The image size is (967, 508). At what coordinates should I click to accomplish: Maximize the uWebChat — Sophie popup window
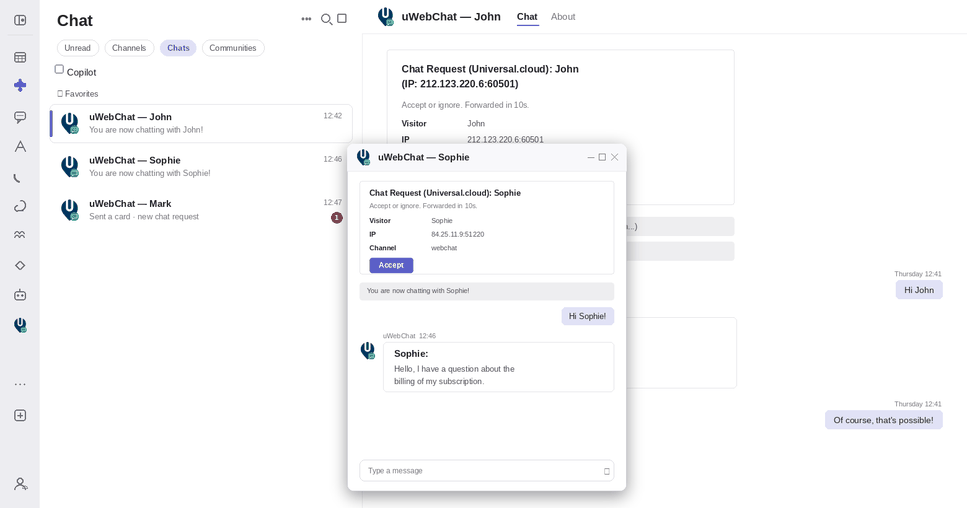(602, 157)
